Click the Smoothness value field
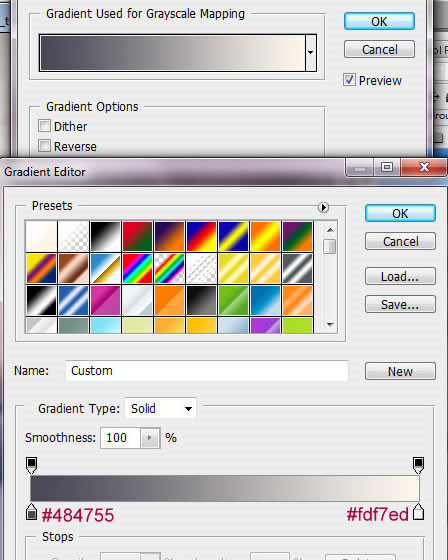The image size is (448, 560). click(x=120, y=438)
